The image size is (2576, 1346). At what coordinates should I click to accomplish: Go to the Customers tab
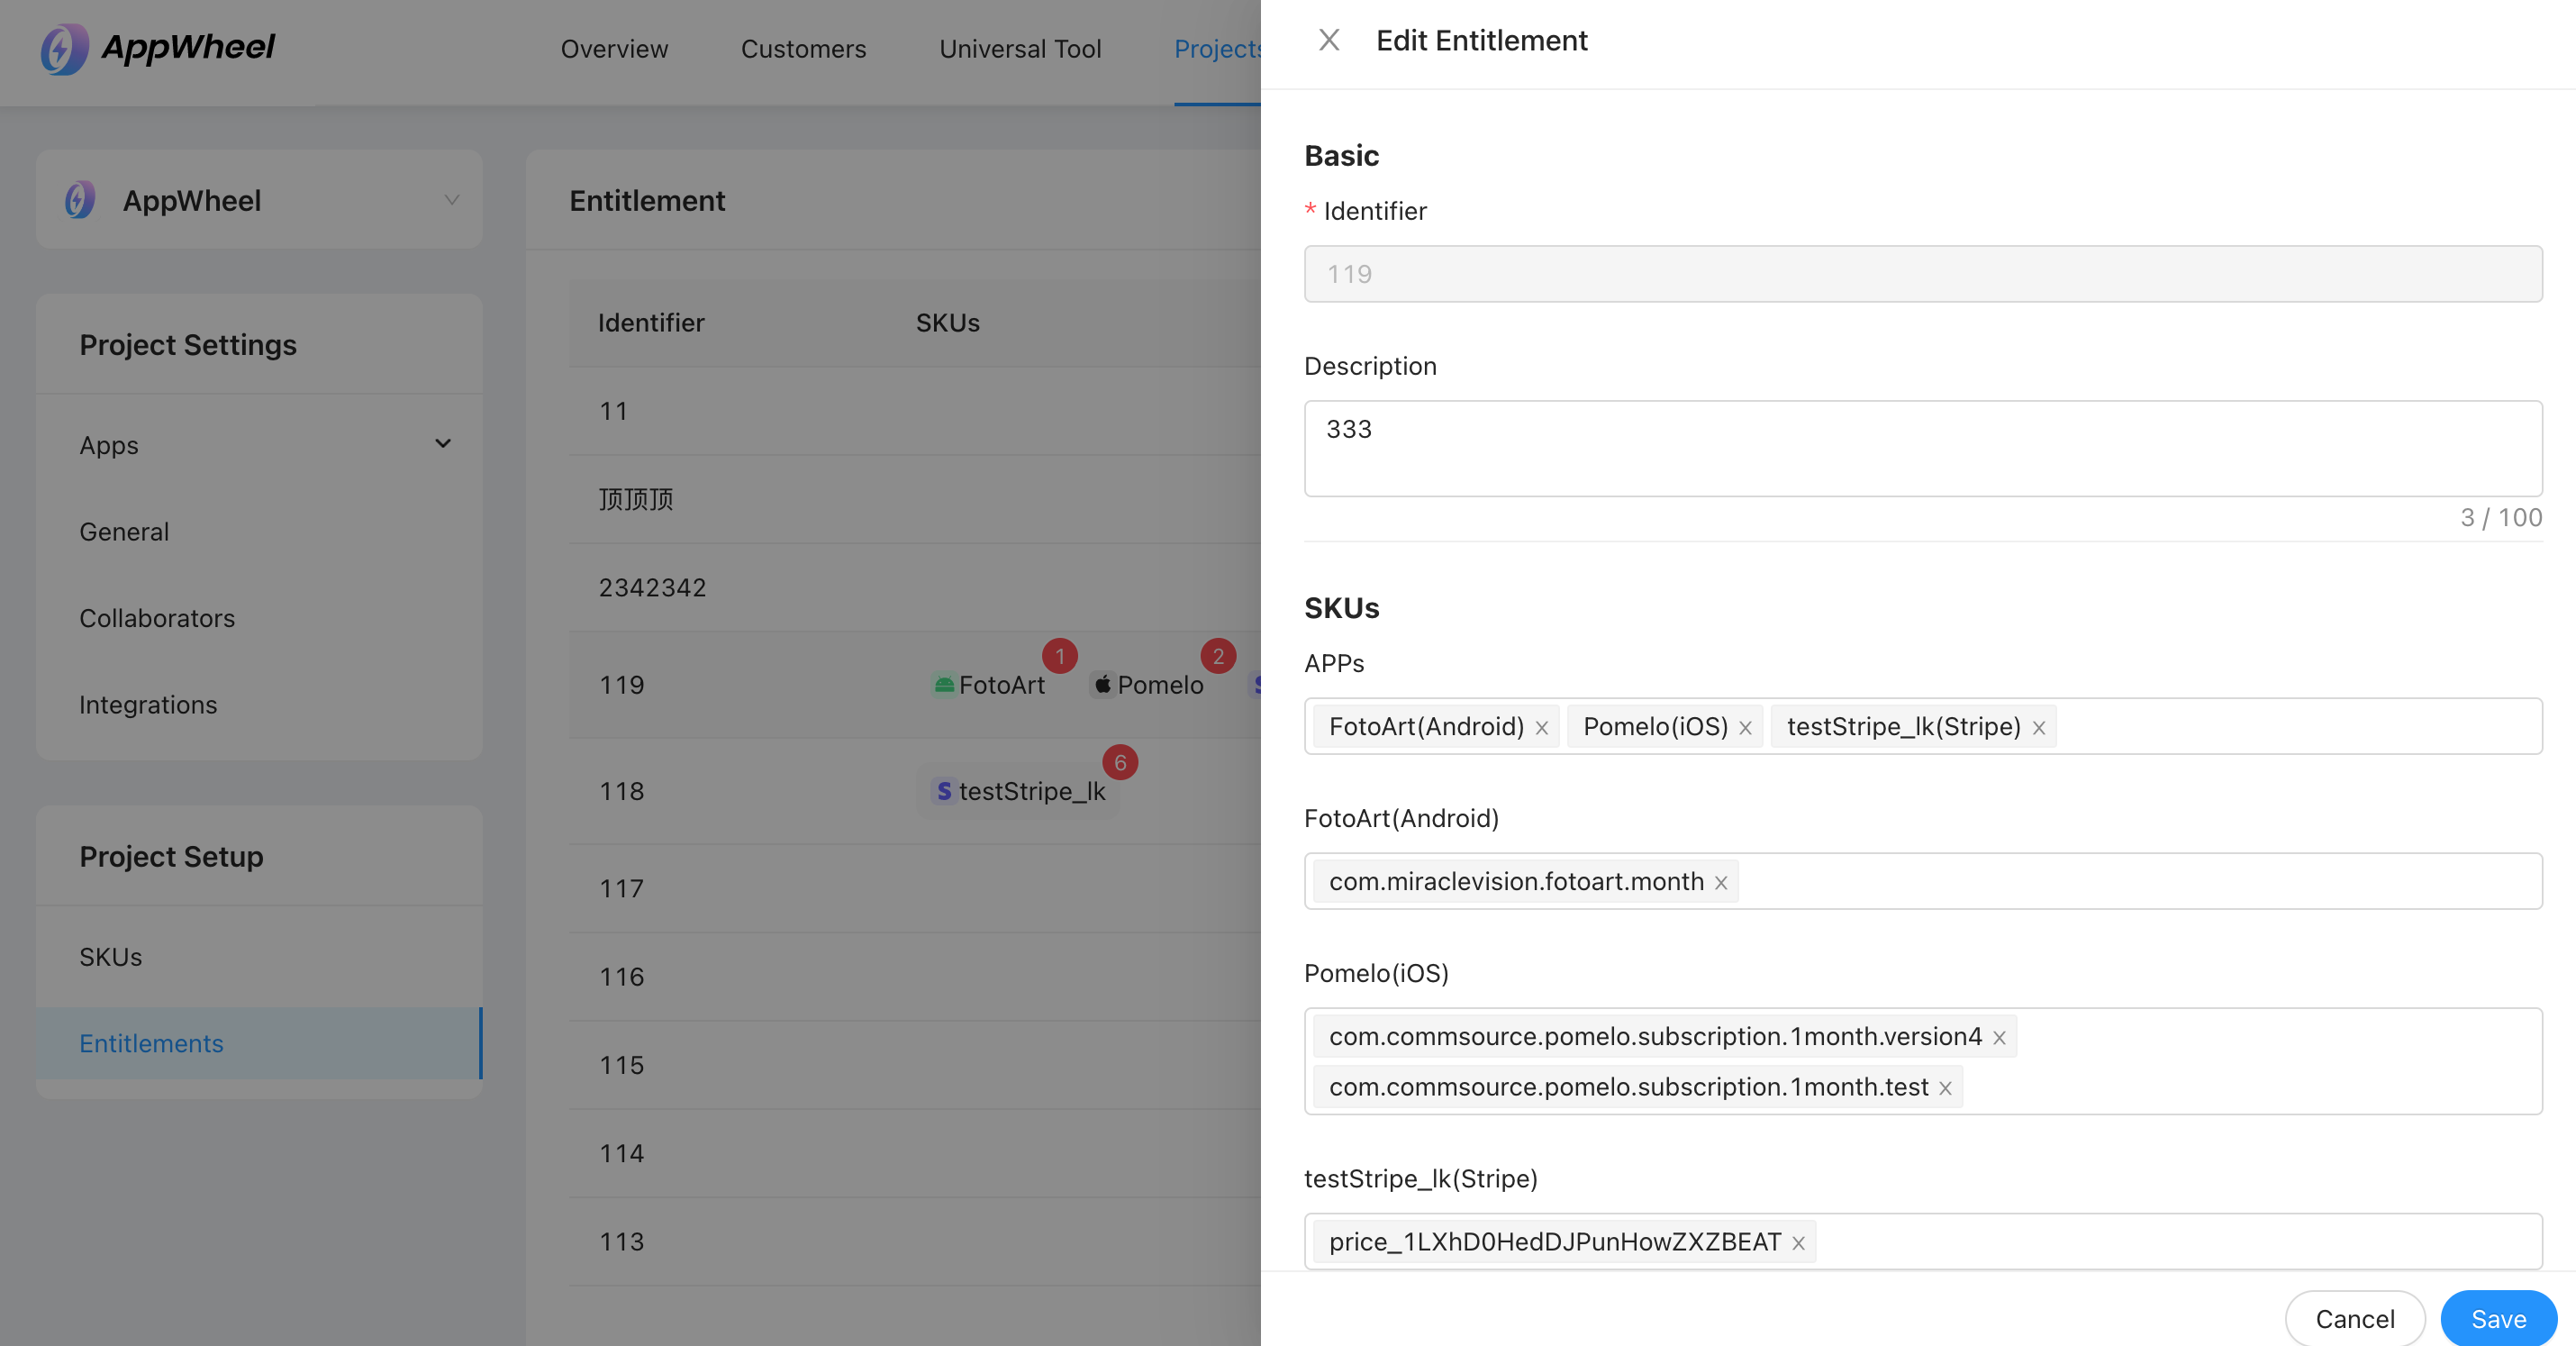(x=803, y=49)
